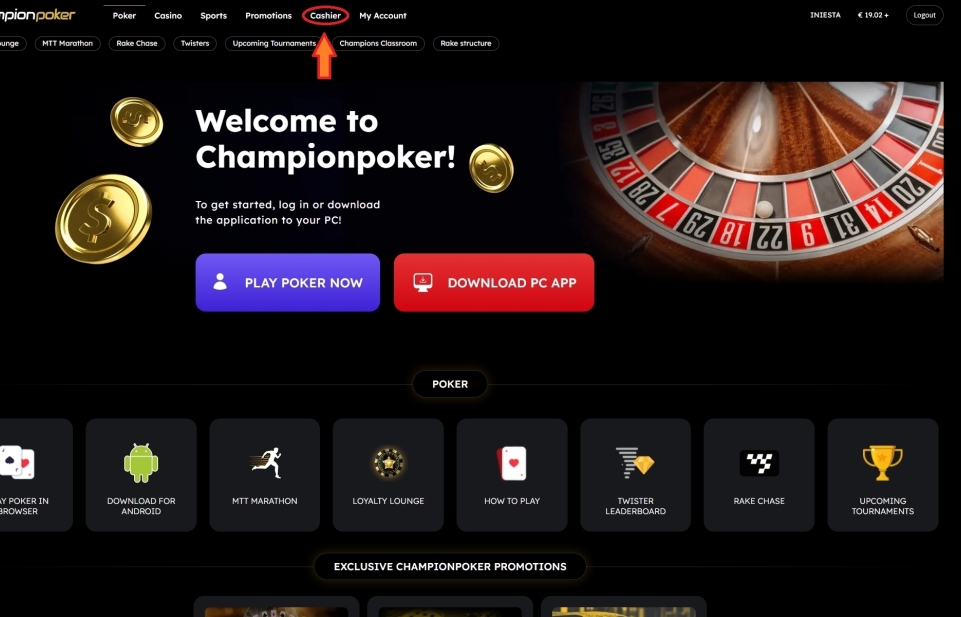Select the Champions Classroom pill
This screenshot has width=961, height=617.
pyautogui.click(x=378, y=44)
